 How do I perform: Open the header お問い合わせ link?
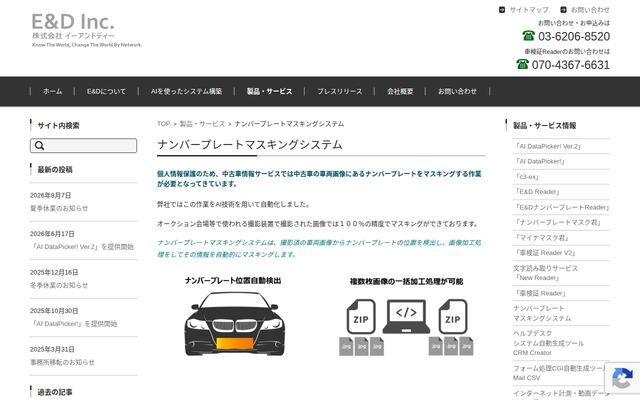click(590, 10)
